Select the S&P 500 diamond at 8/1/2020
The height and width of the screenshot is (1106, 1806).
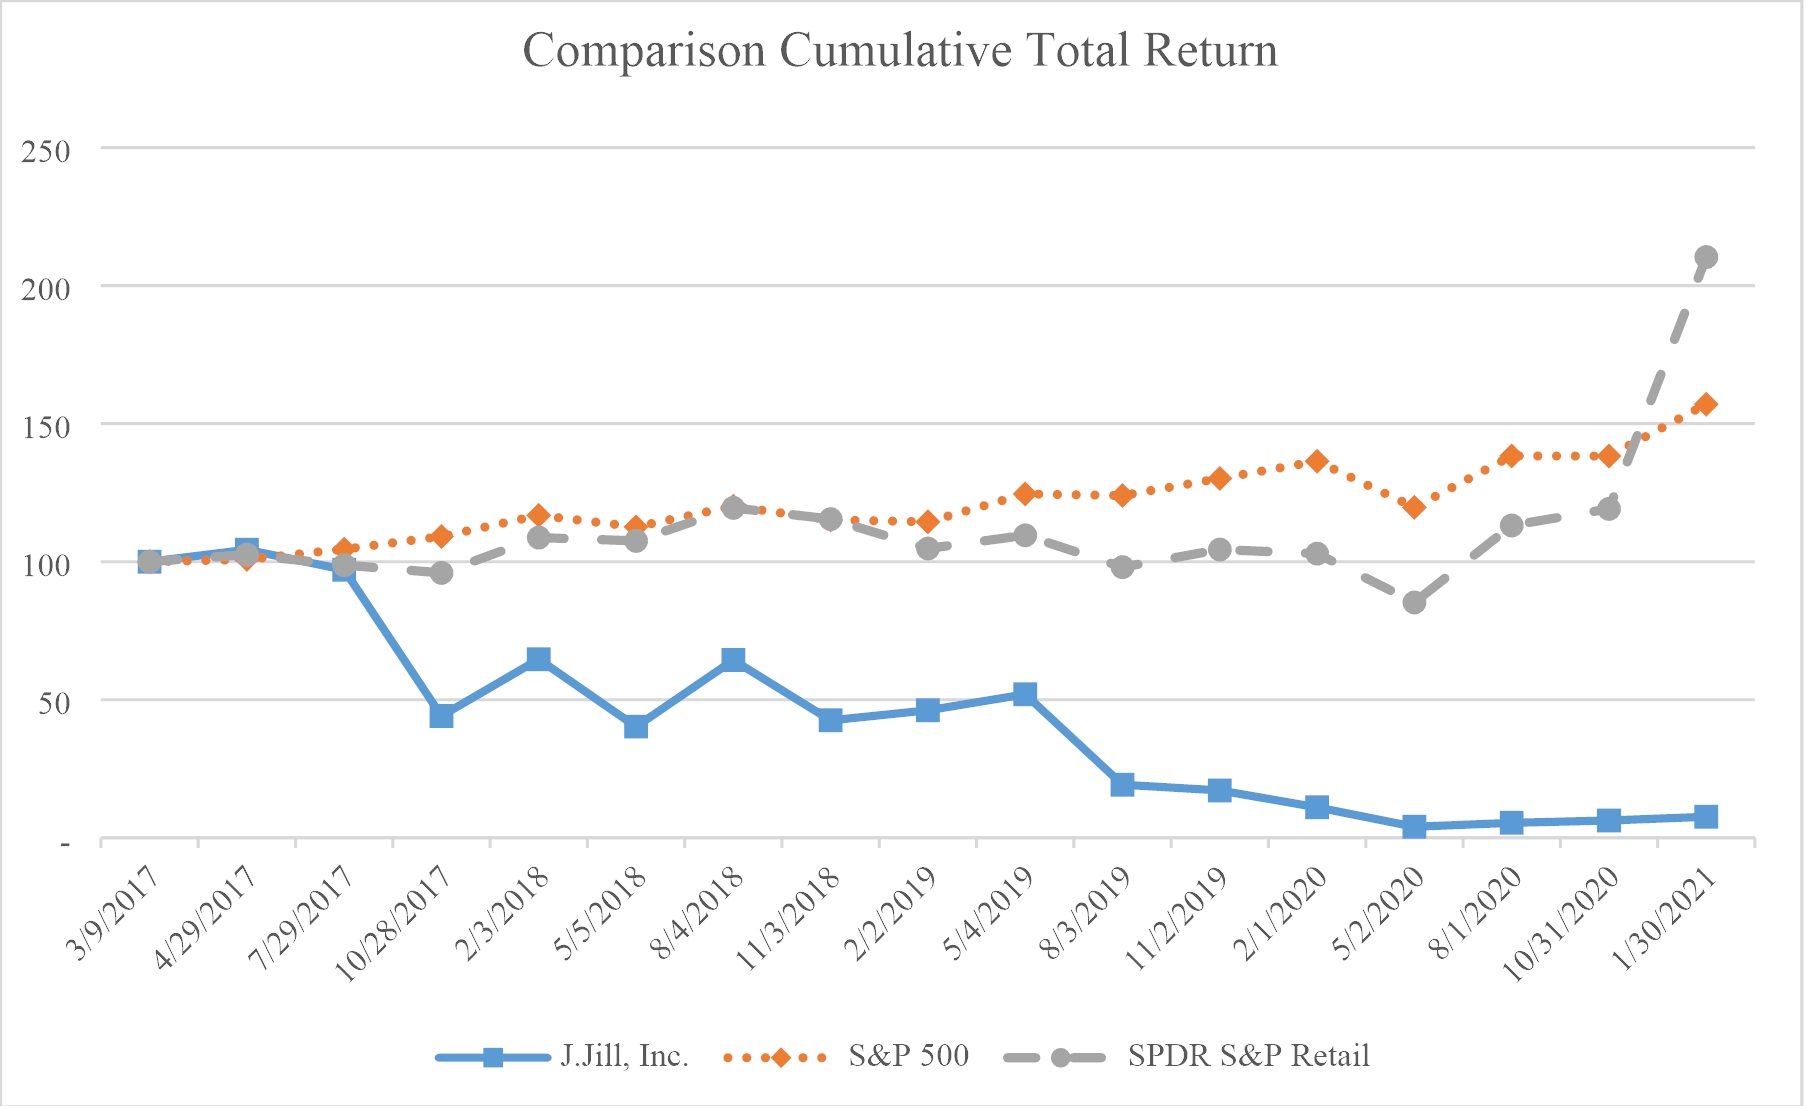click(x=1511, y=456)
